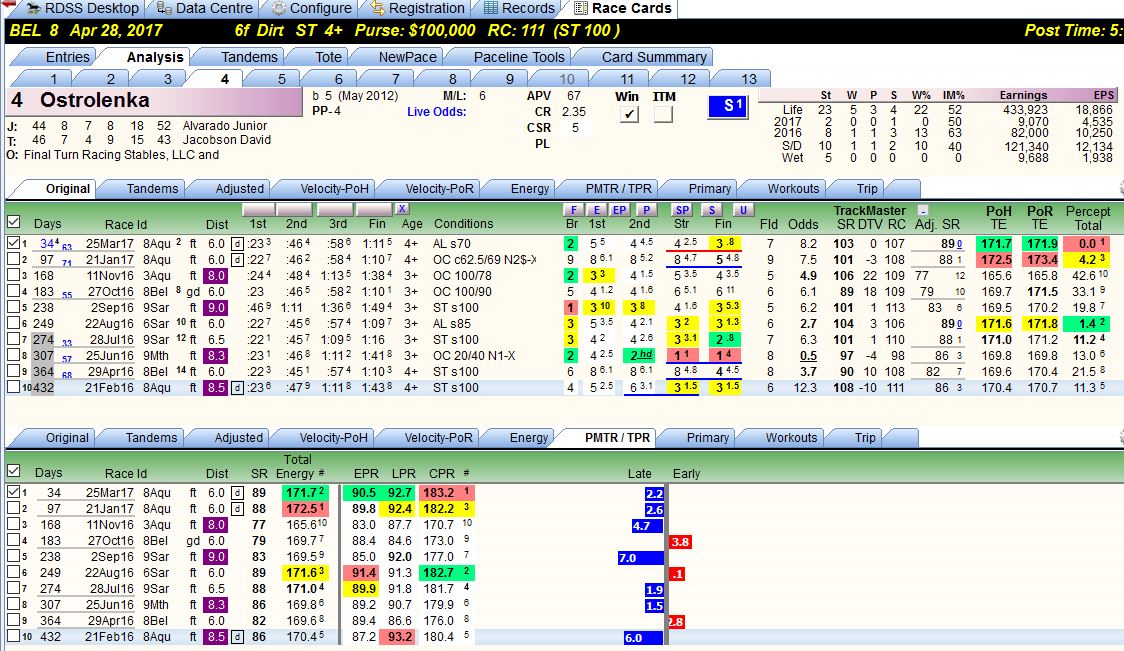Viewport: 1124px width, 651px height.
Task: Click the blue S1 button
Action: [x=728, y=106]
